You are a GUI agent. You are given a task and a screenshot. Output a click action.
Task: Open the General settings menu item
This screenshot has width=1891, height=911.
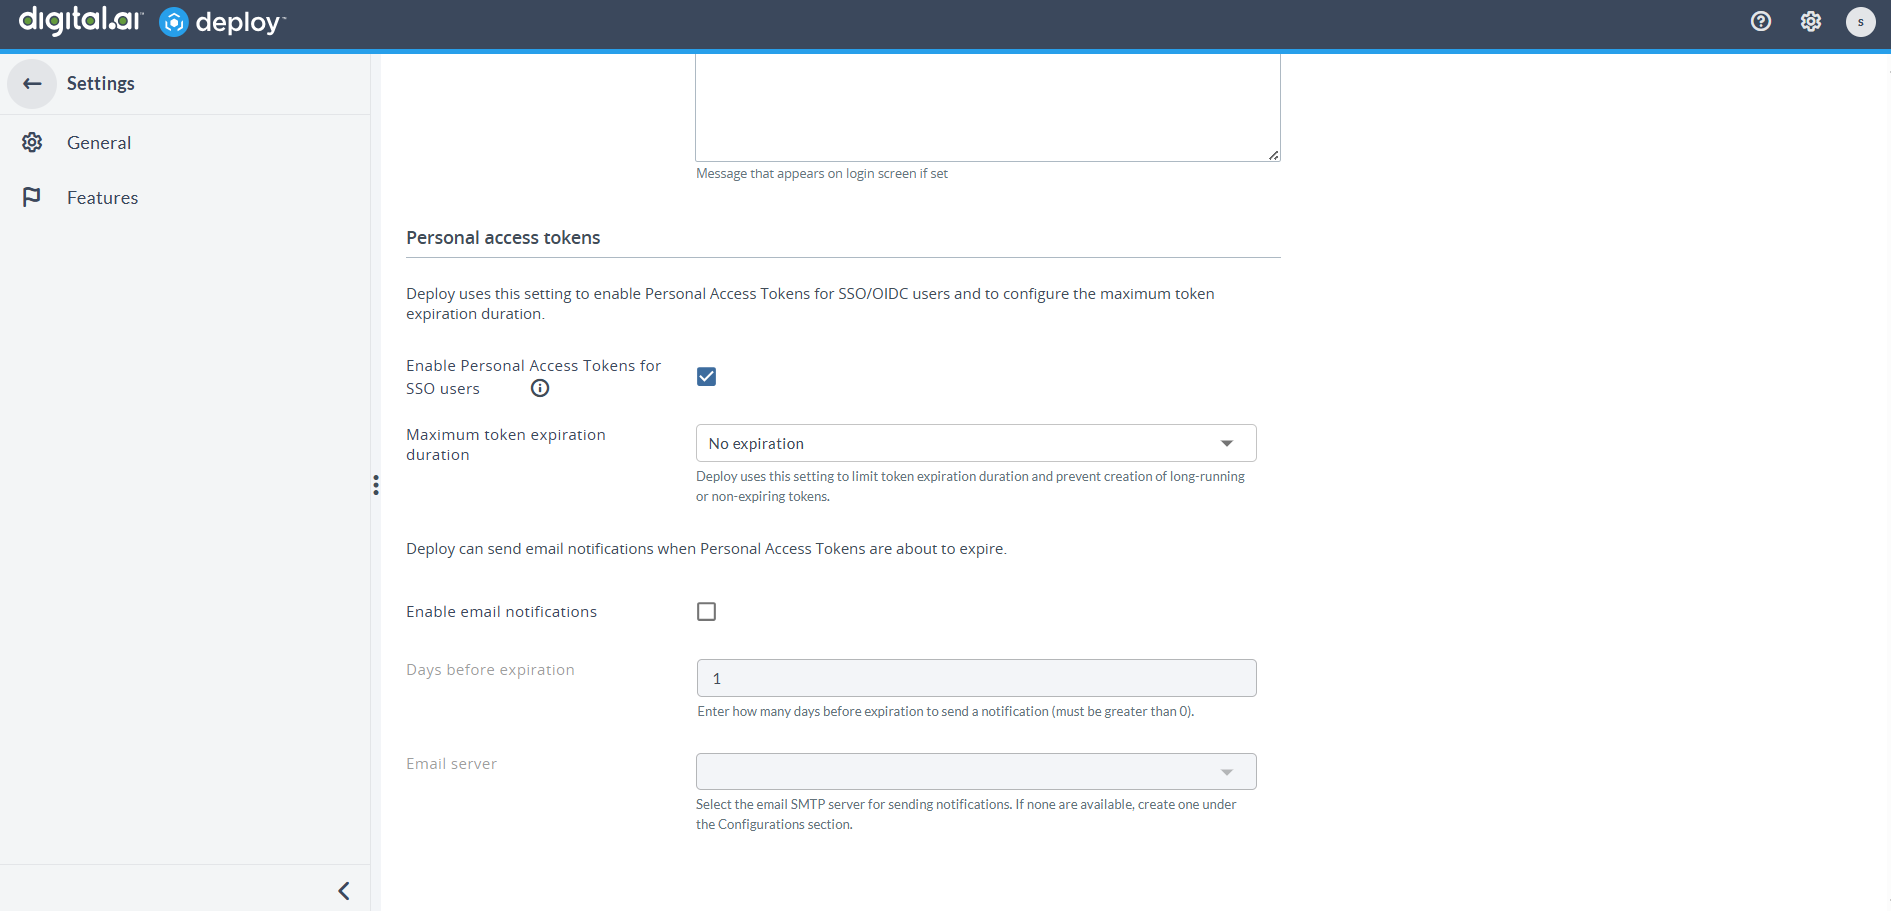point(99,143)
